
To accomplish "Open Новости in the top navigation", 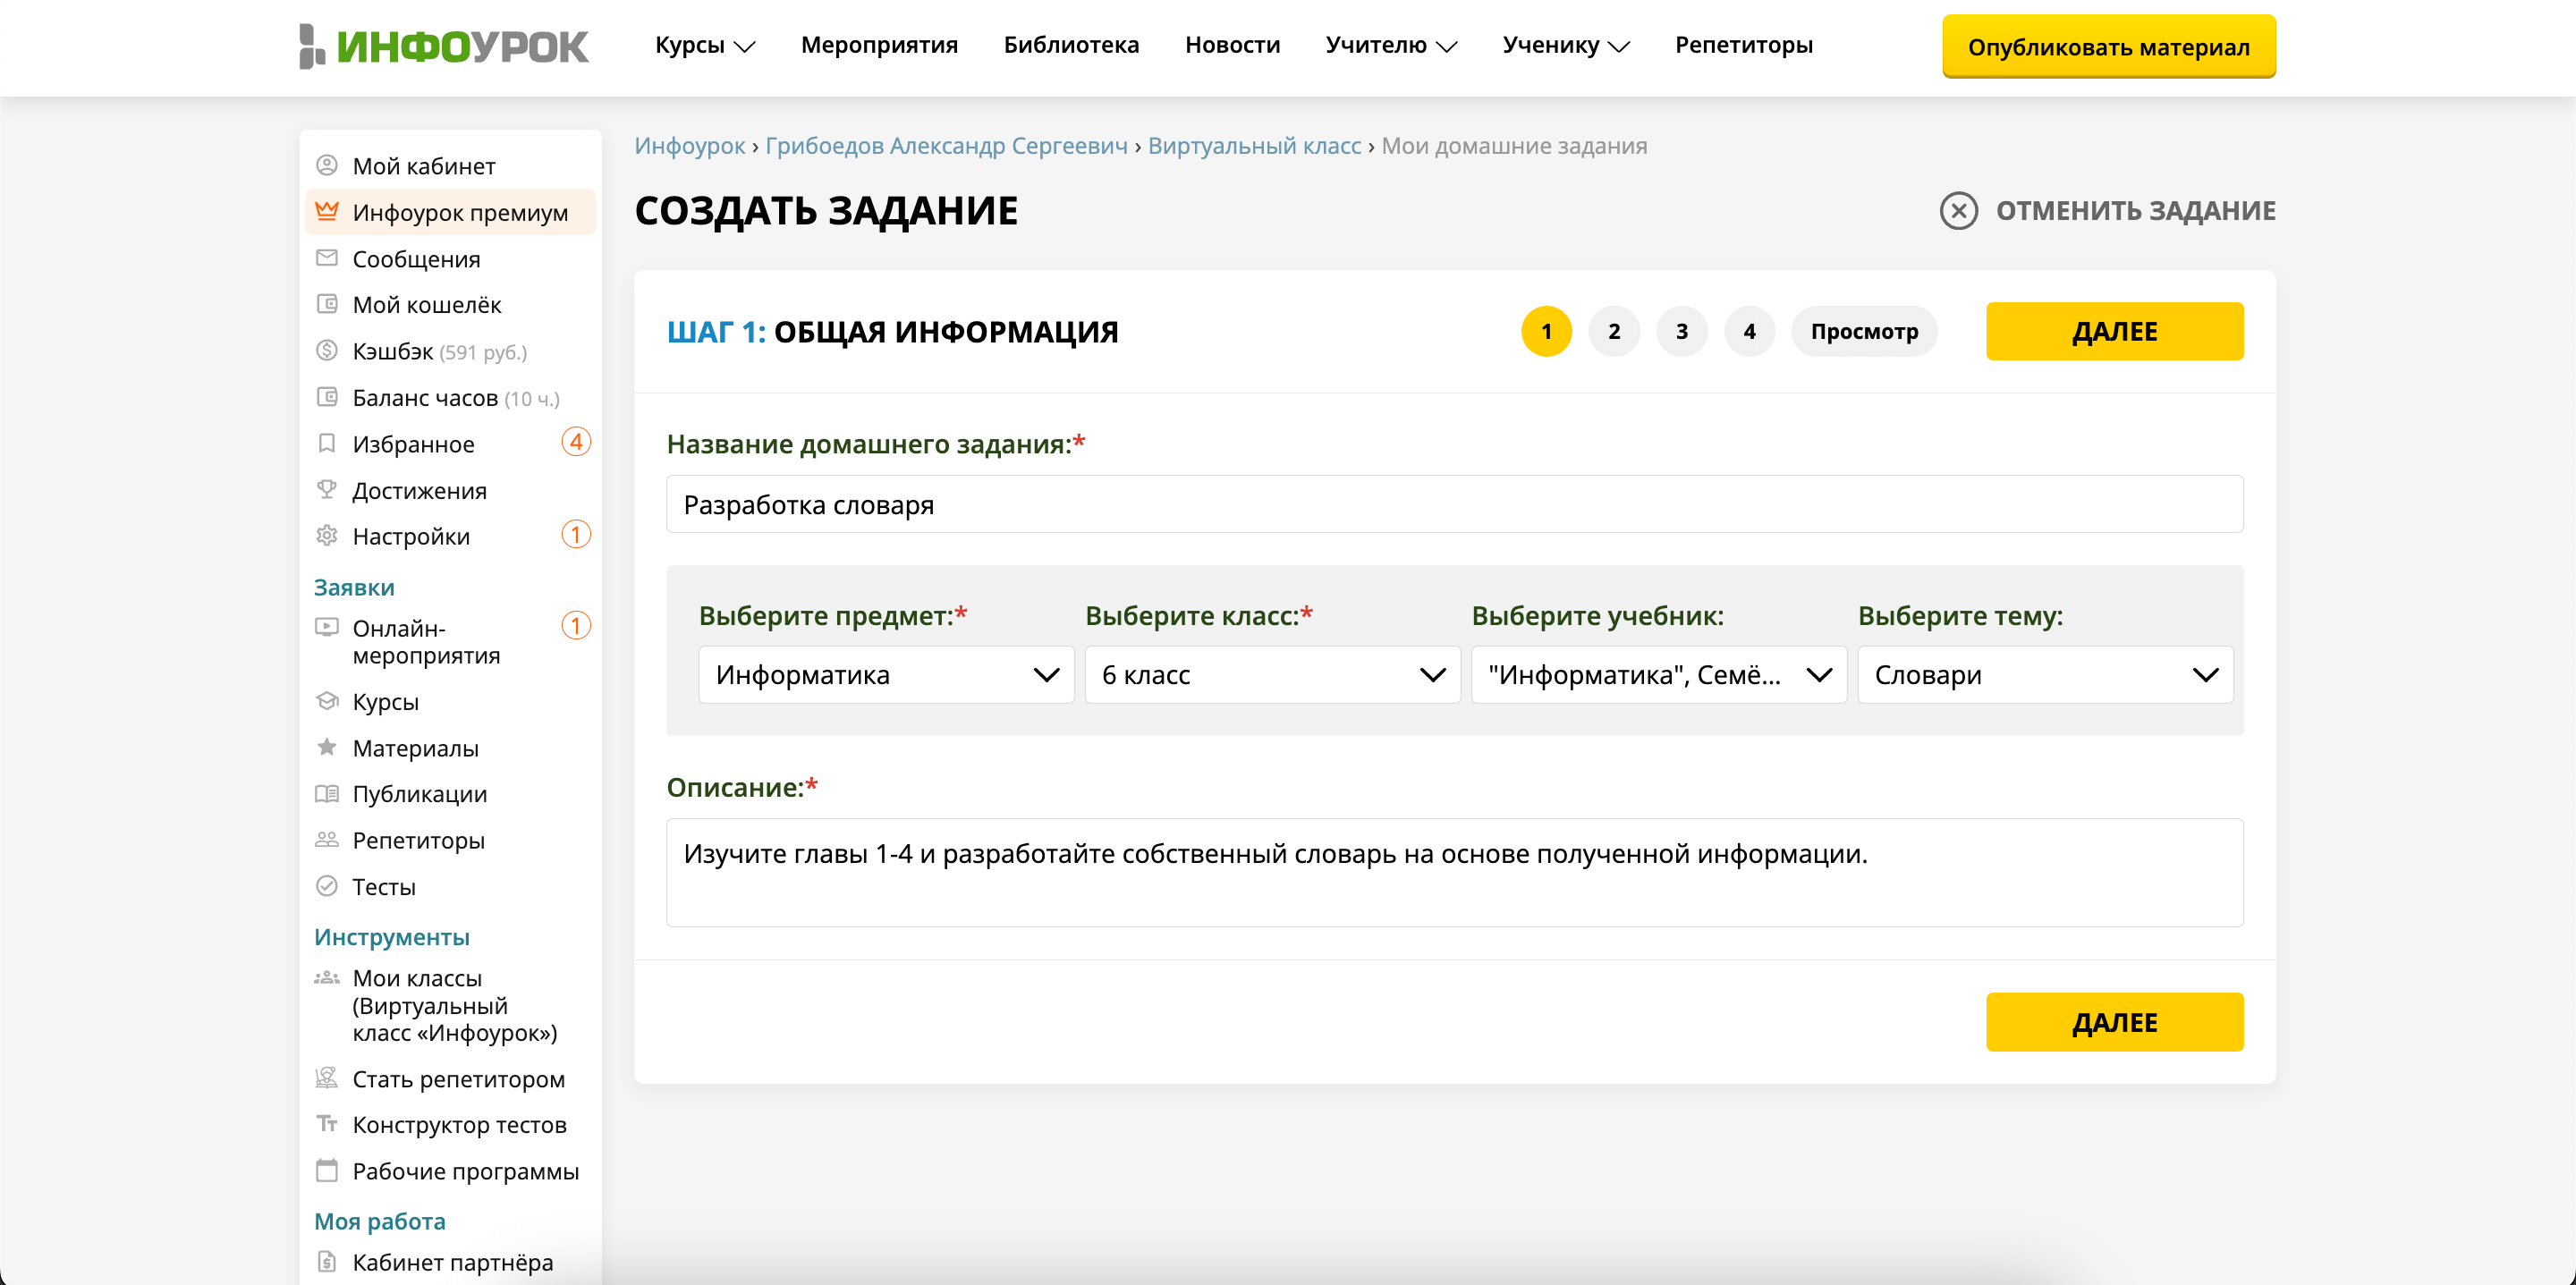I will [x=1232, y=45].
